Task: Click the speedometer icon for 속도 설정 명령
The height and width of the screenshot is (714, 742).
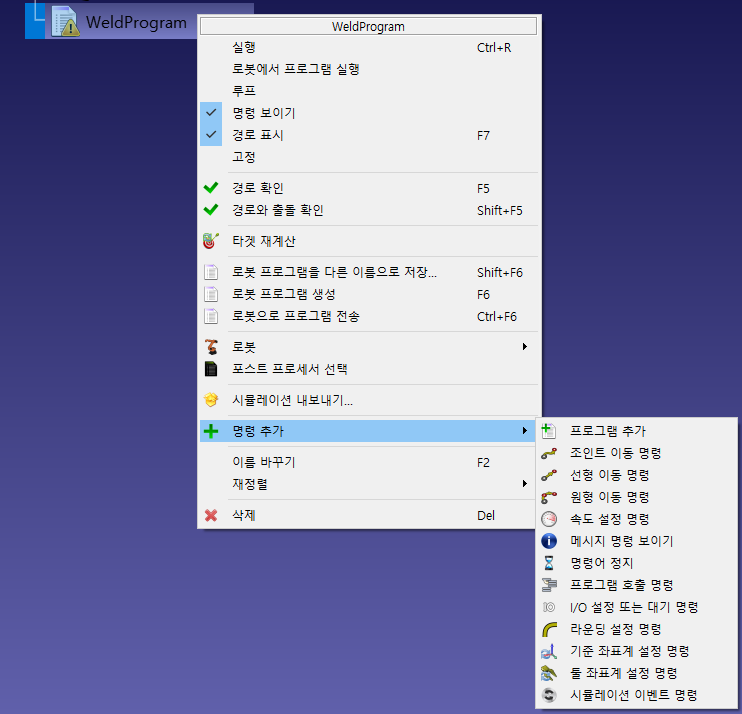Action: point(549,519)
